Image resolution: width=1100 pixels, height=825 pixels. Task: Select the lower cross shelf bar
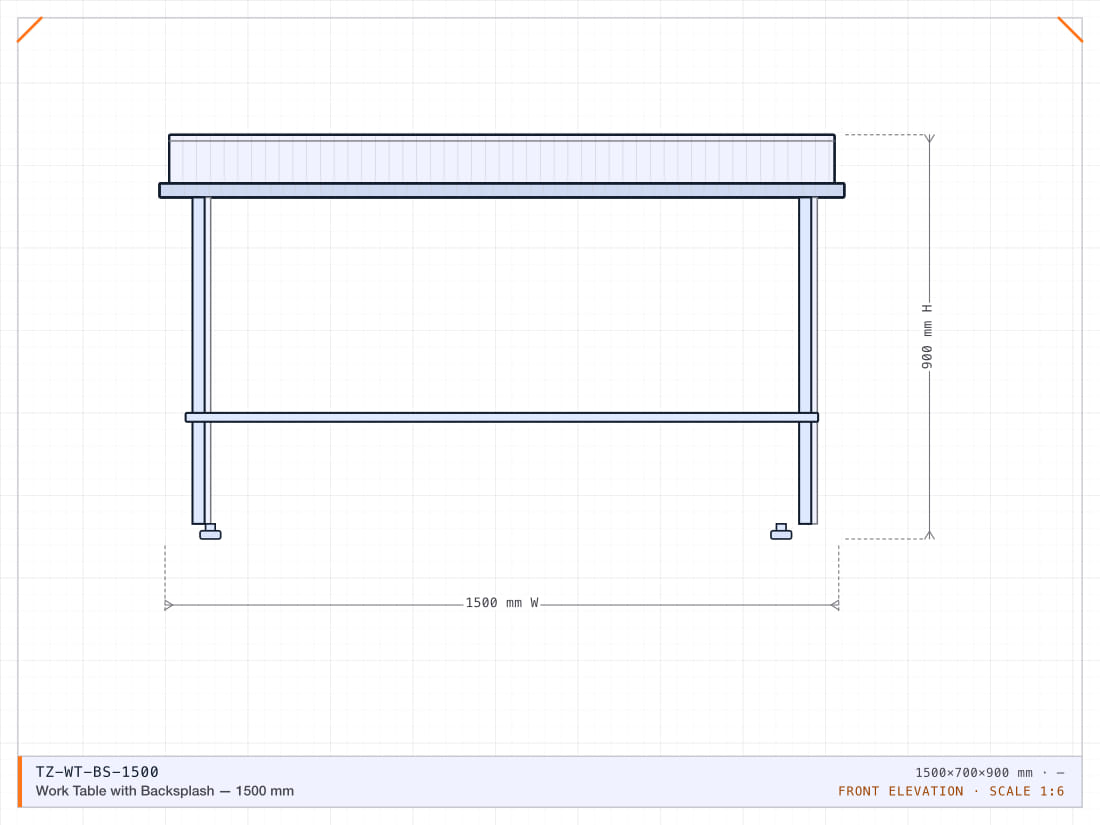(x=502, y=417)
